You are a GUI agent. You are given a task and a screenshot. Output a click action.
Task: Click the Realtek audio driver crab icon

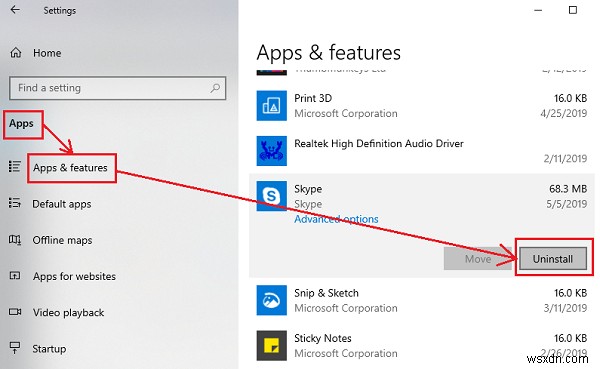point(271,151)
